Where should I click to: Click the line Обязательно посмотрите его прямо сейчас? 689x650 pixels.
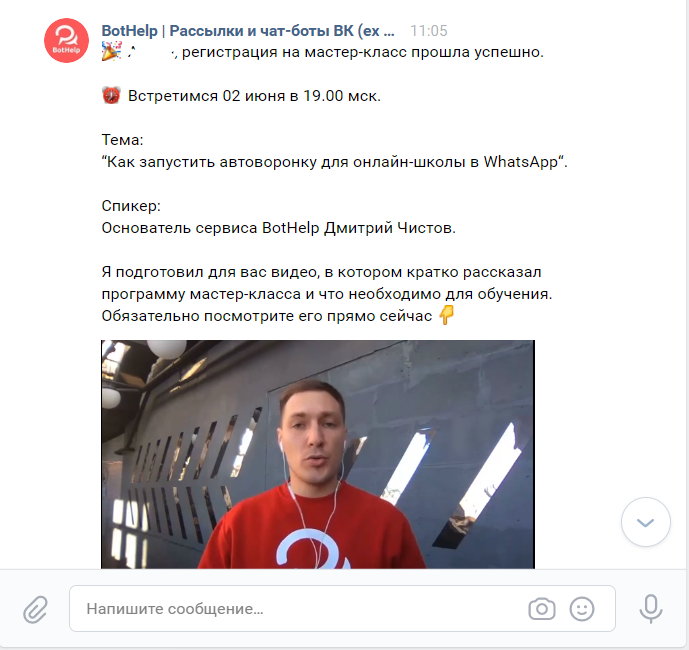pos(267,316)
